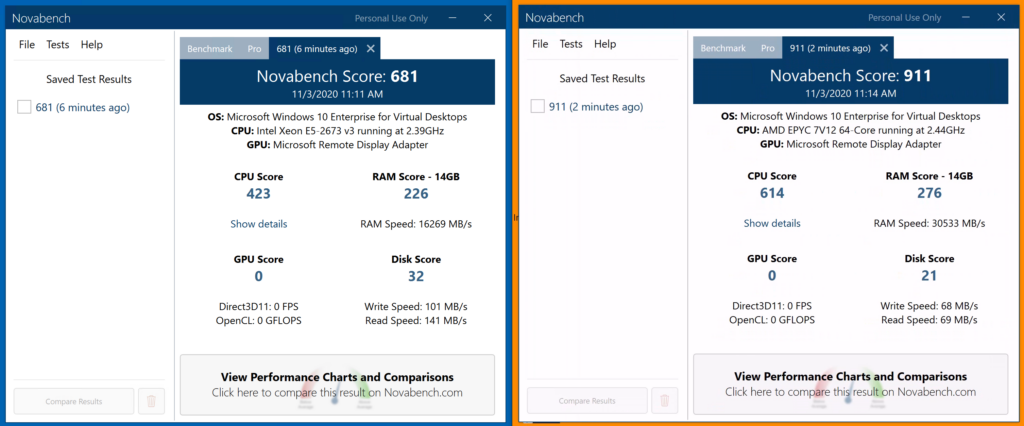View Performance Charts in left window
The image size is (1024, 426).
(x=337, y=385)
